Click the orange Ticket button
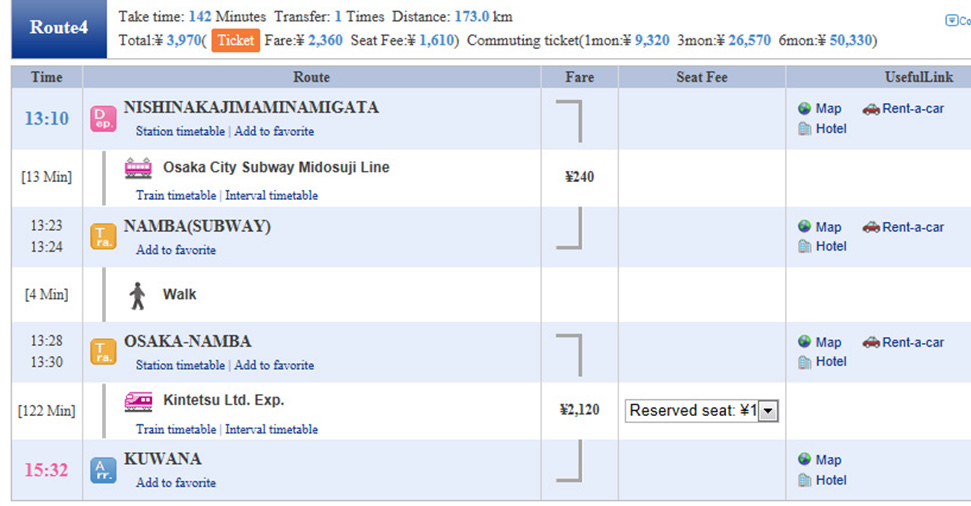Viewport: 971px width, 506px height. click(x=235, y=41)
